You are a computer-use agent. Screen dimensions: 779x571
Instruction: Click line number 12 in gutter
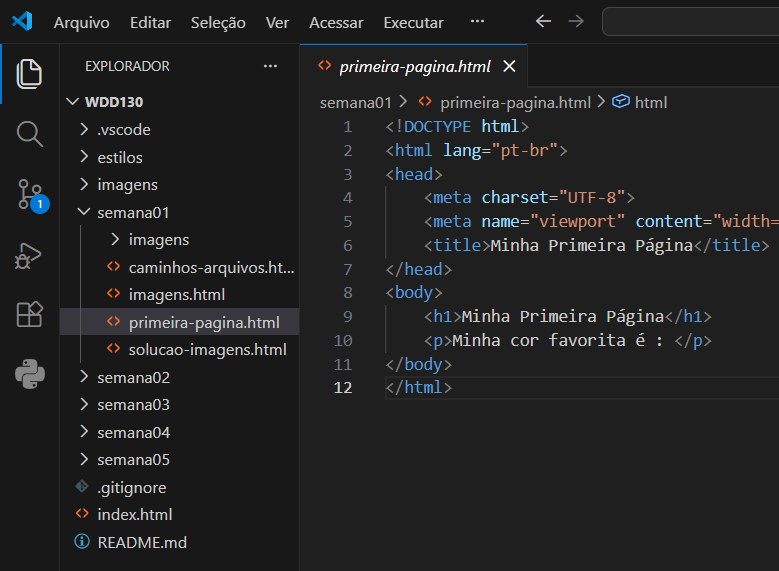pos(343,388)
